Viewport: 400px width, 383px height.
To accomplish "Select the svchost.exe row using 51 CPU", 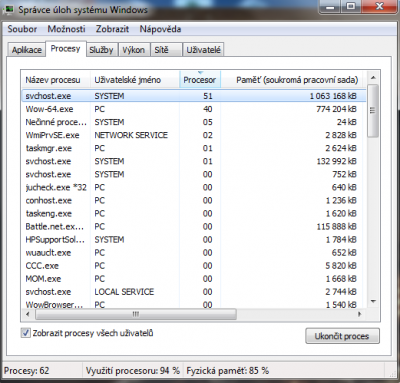I will click(194, 96).
